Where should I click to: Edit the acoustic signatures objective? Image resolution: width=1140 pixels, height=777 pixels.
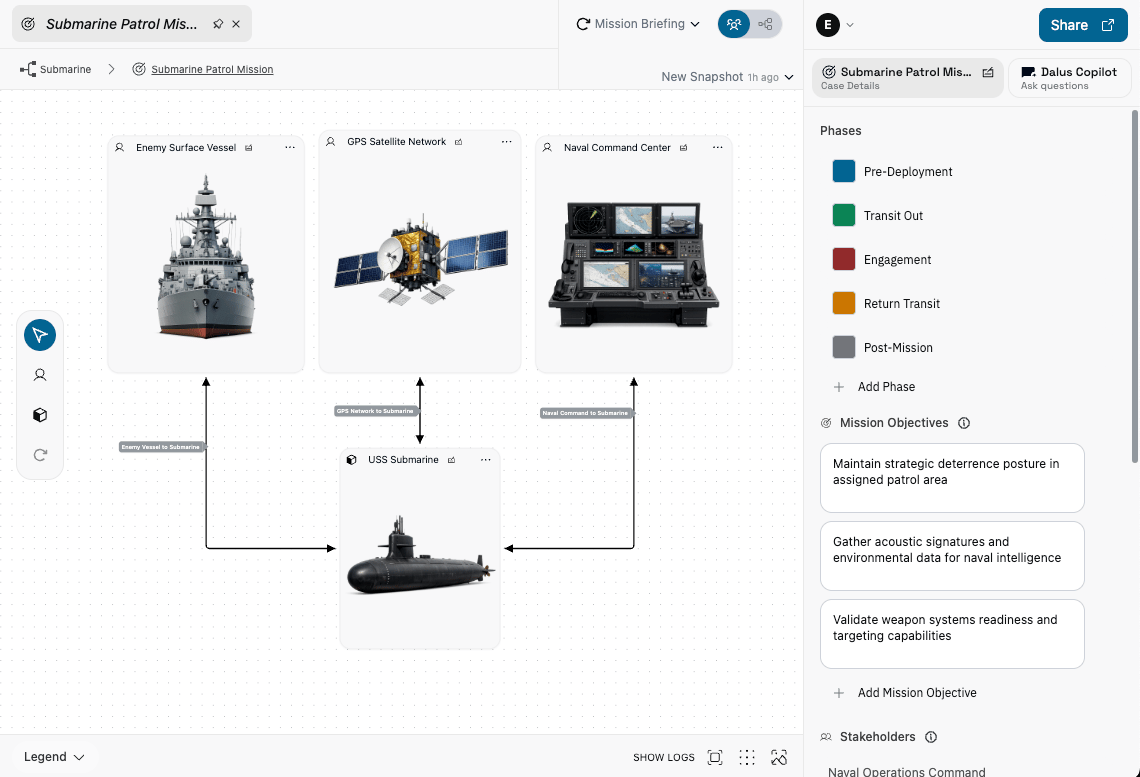point(952,556)
